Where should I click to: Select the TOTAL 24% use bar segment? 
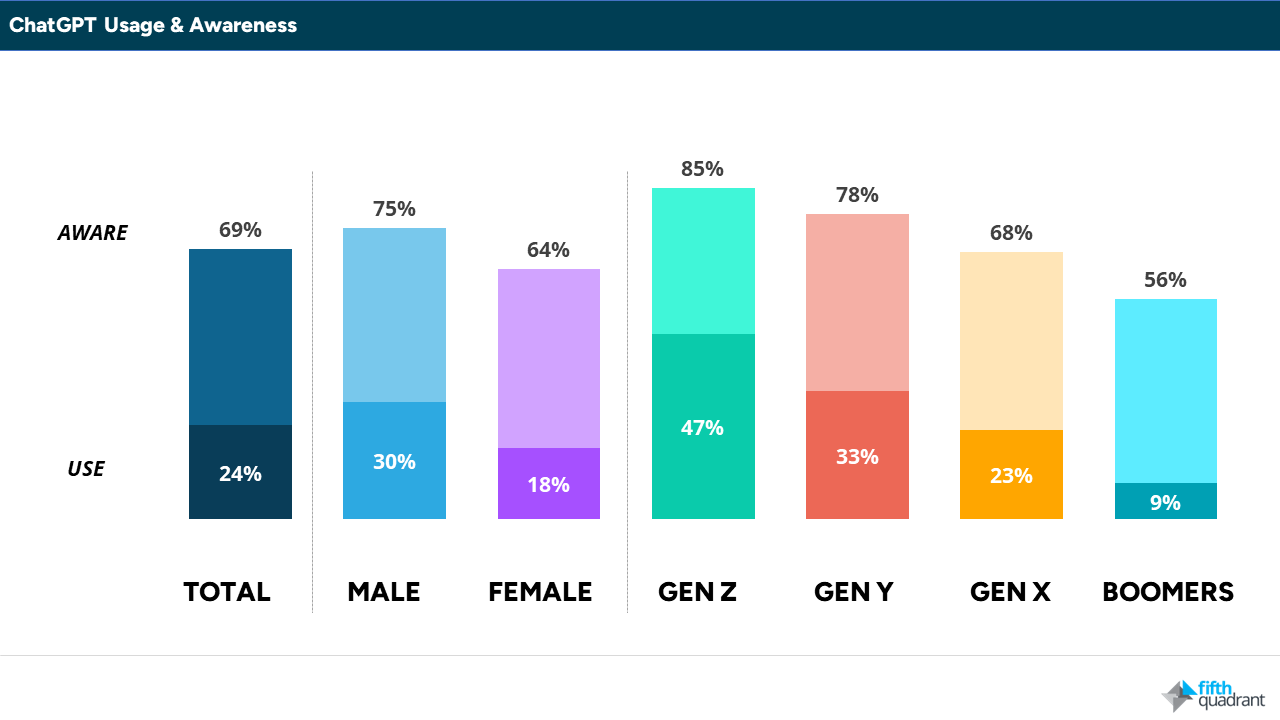(240, 472)
